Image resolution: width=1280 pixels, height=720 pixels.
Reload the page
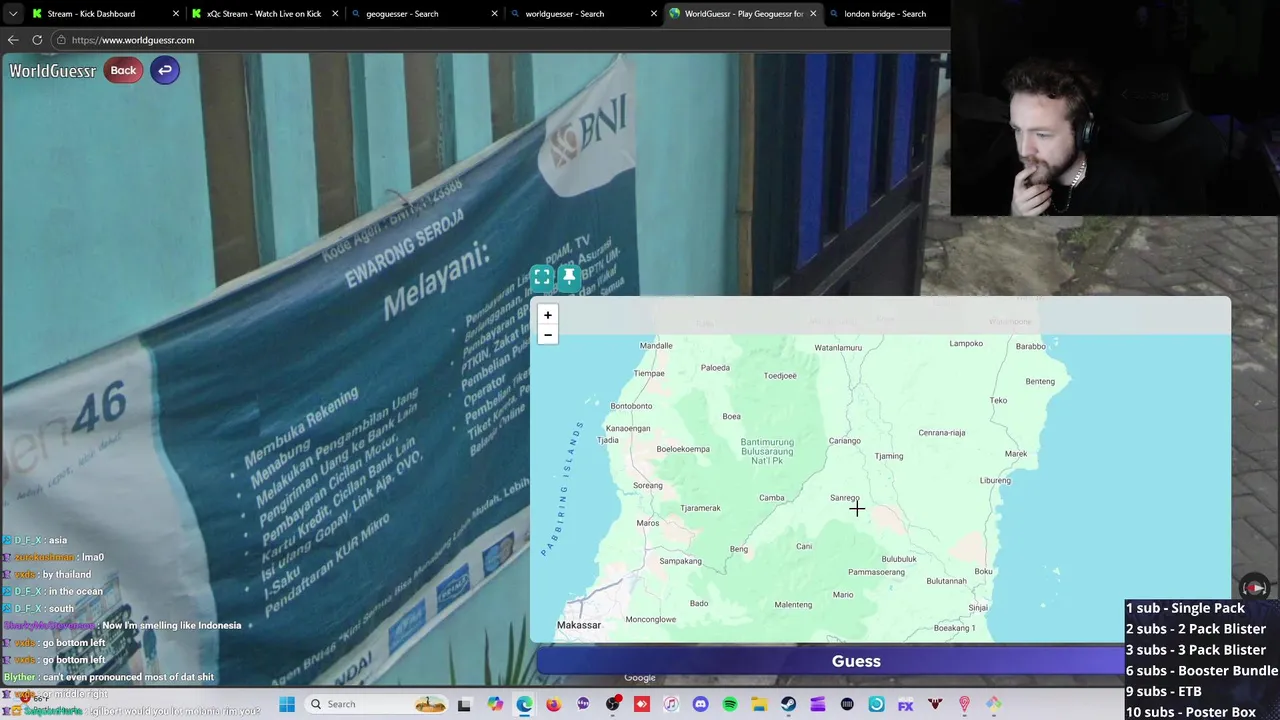point(37,40)
